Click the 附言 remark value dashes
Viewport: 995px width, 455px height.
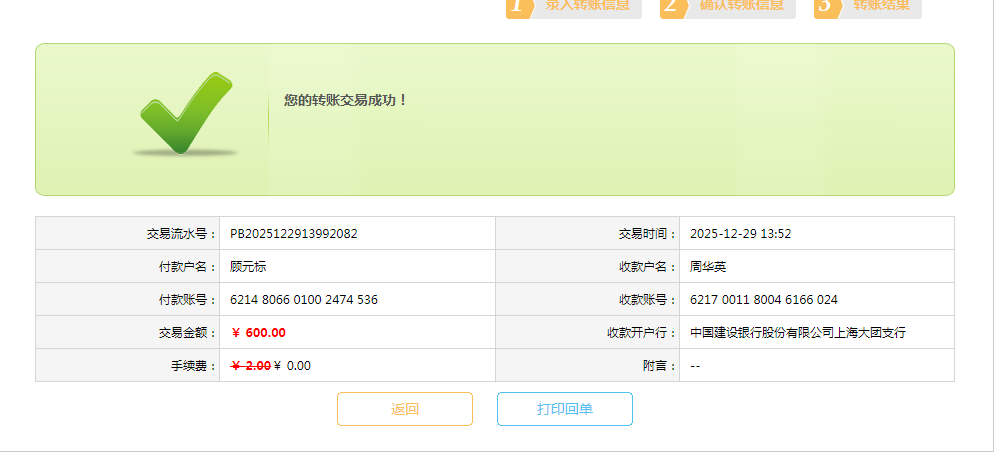(695, 366)
